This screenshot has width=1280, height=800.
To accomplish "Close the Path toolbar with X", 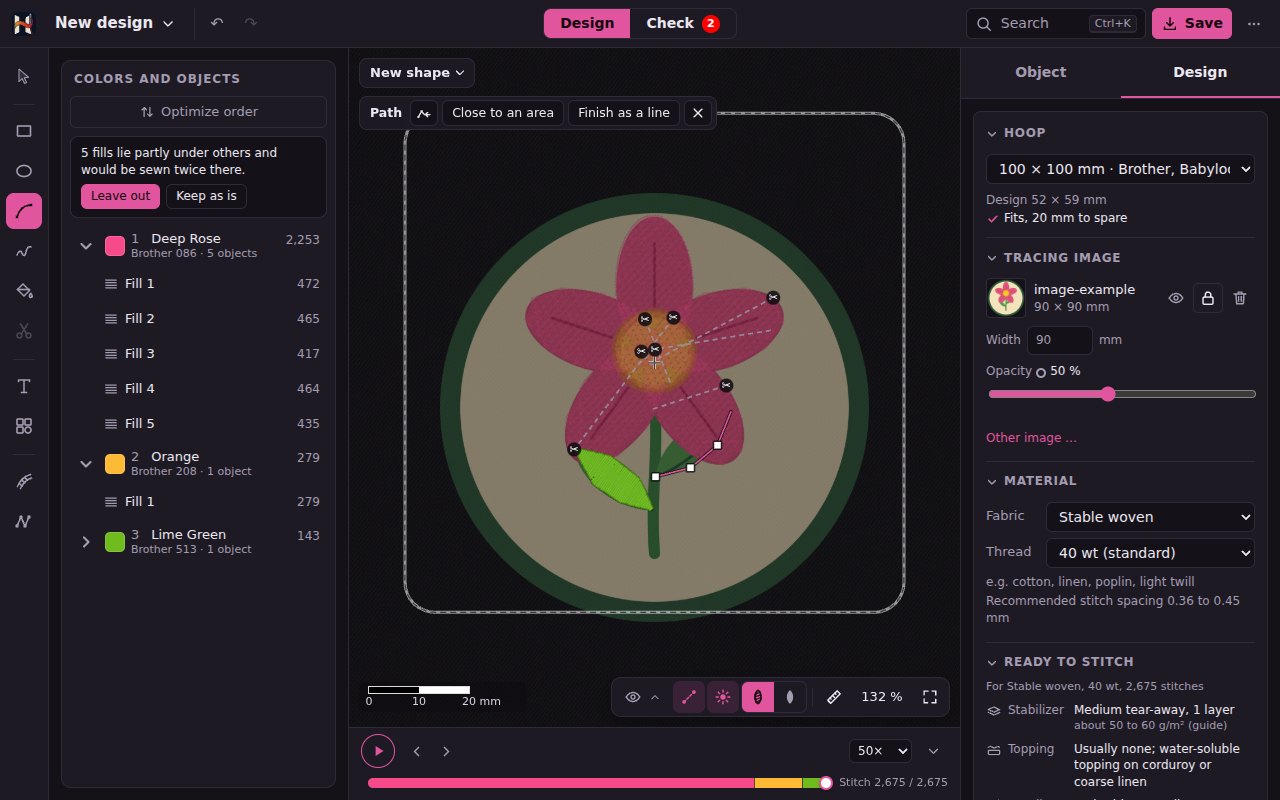I will [x=698, y=113].
